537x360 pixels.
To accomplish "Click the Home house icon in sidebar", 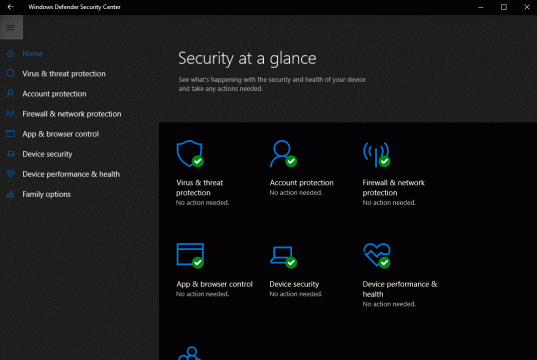I will click(11, 53).
